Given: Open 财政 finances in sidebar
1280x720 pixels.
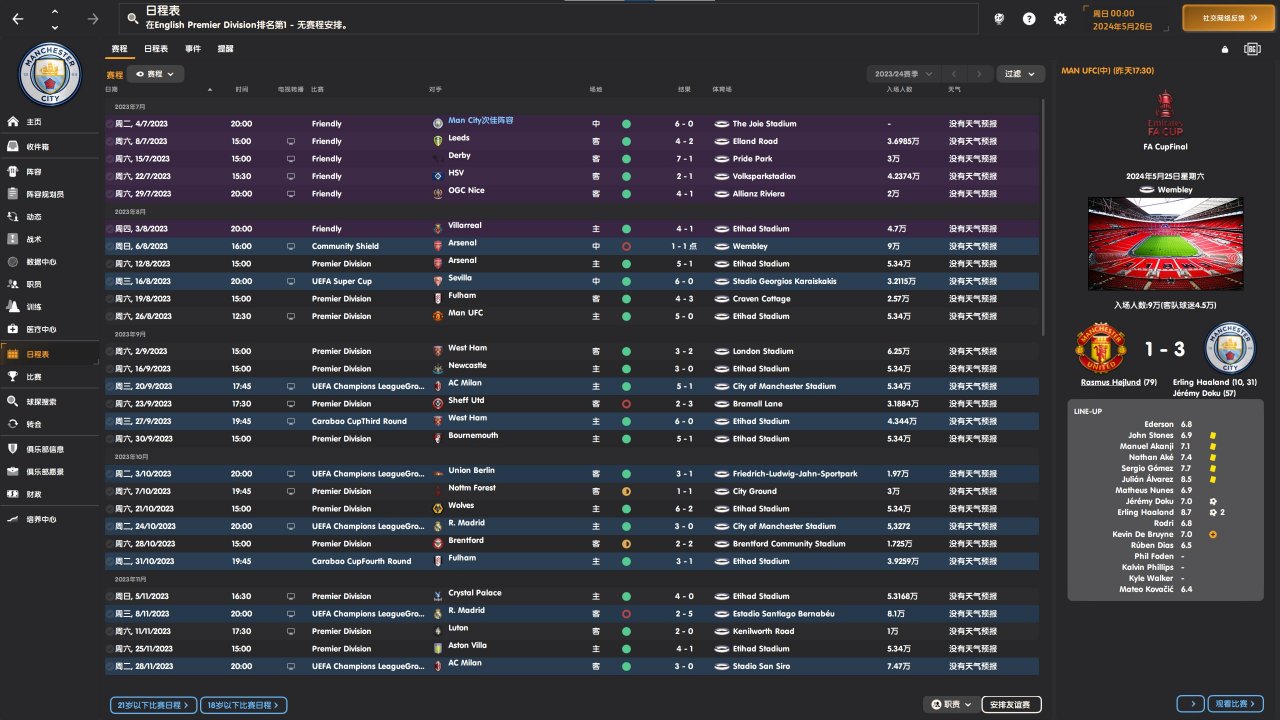Looking at the screenshot, I should pos(50,494).
